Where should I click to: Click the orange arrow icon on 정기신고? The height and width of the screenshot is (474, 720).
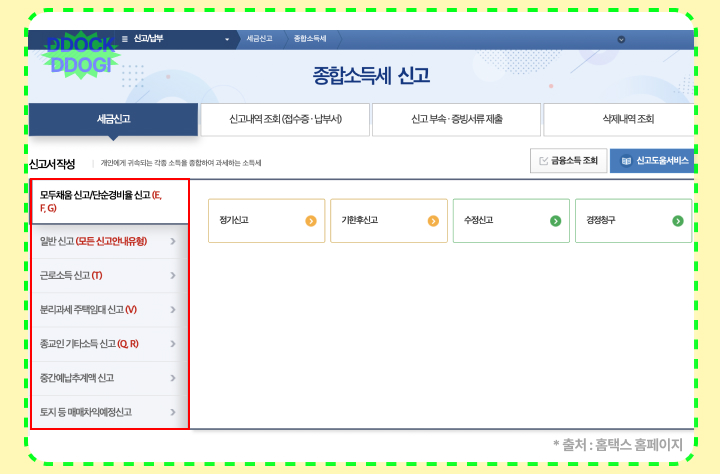pos(311,221)
